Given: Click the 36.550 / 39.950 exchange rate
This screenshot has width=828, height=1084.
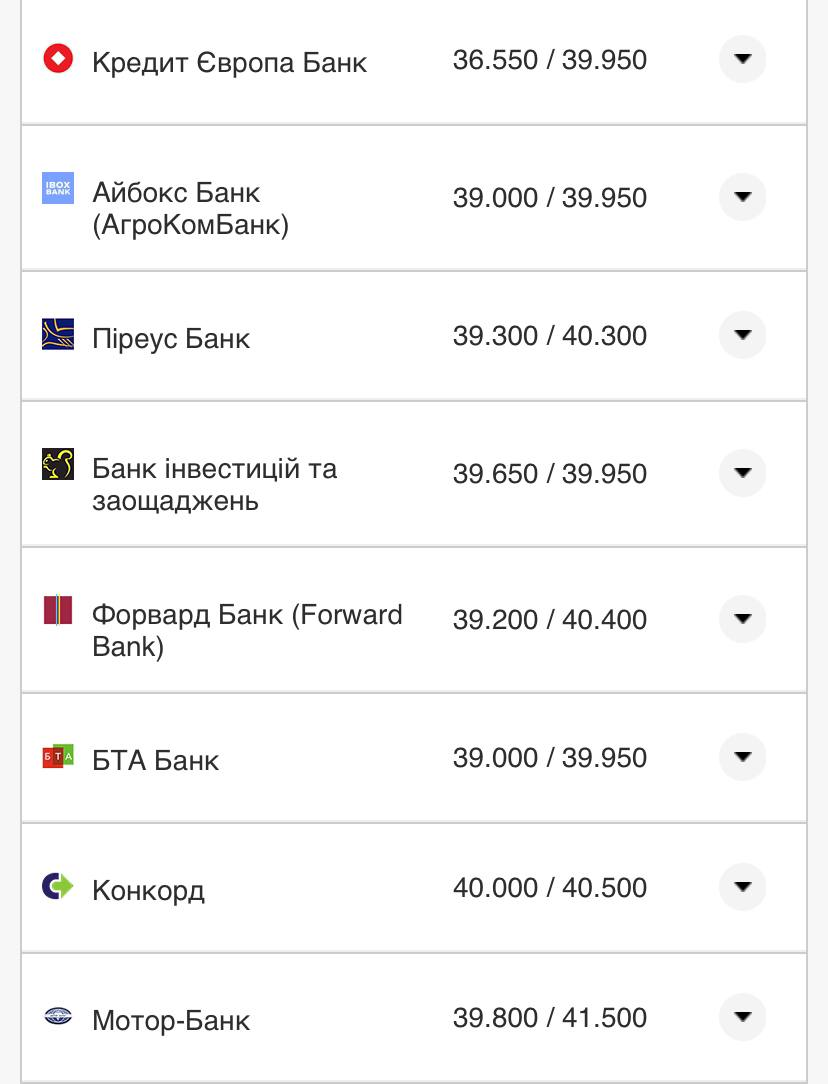Looking at the screenshot, I should coord(552,60).
